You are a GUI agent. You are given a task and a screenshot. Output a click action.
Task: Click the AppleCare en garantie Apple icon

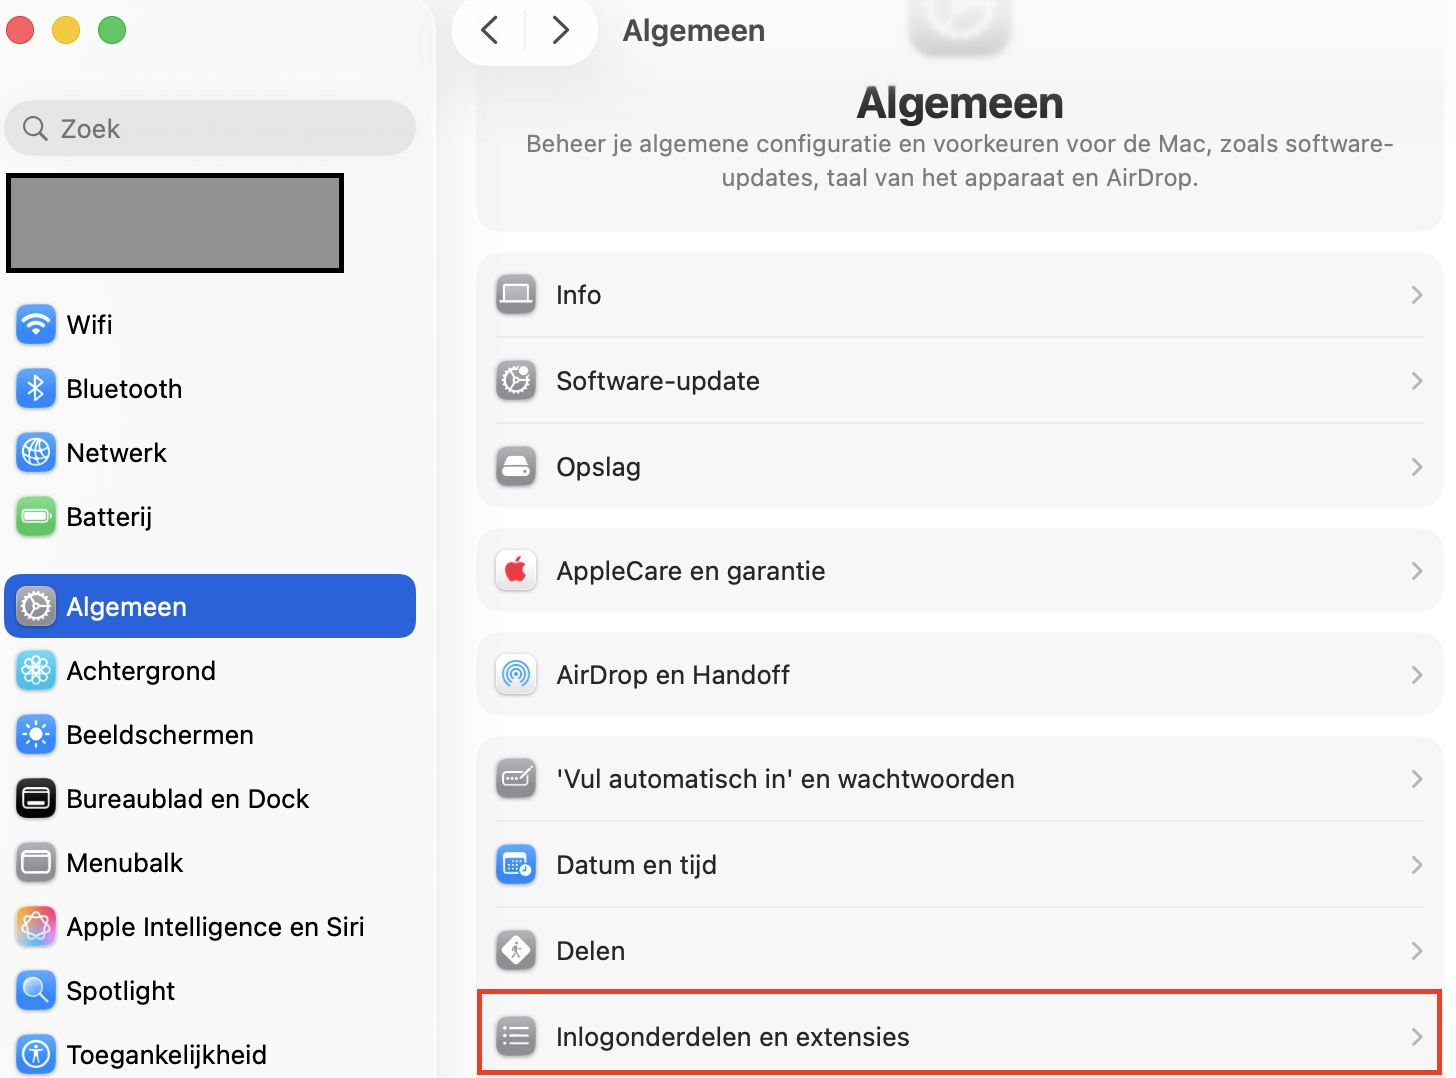pos(516,570)
